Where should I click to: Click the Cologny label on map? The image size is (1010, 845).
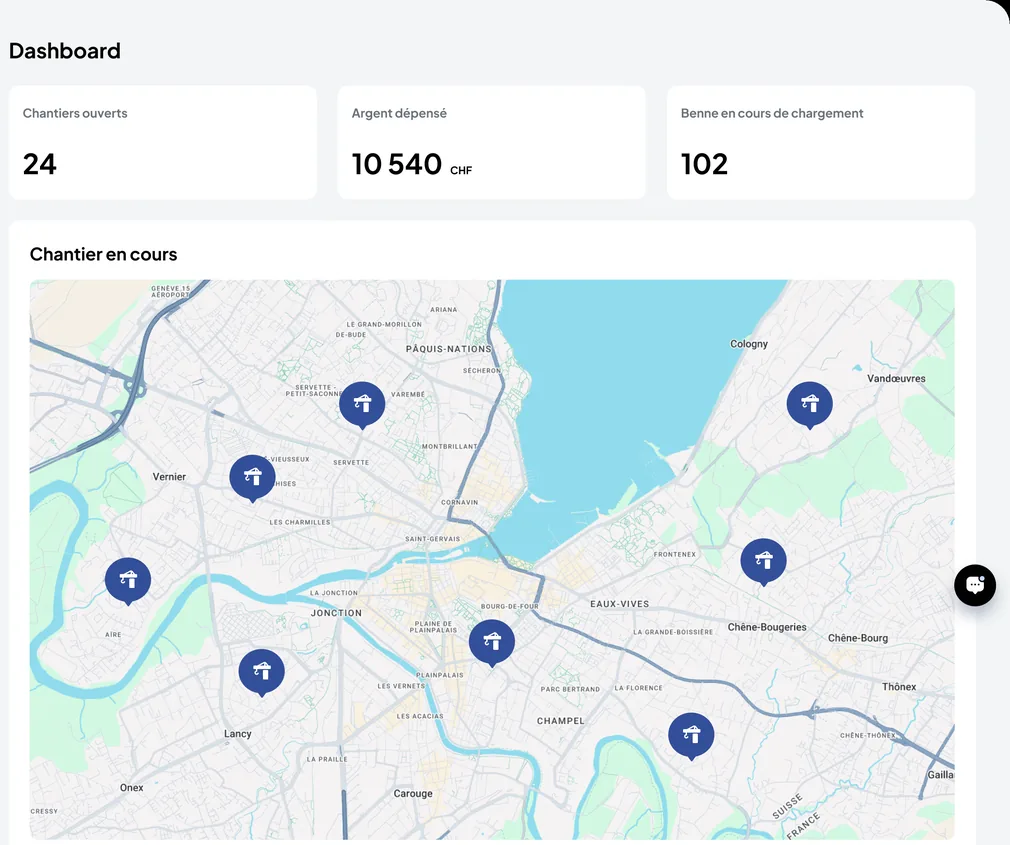point(748,344)
